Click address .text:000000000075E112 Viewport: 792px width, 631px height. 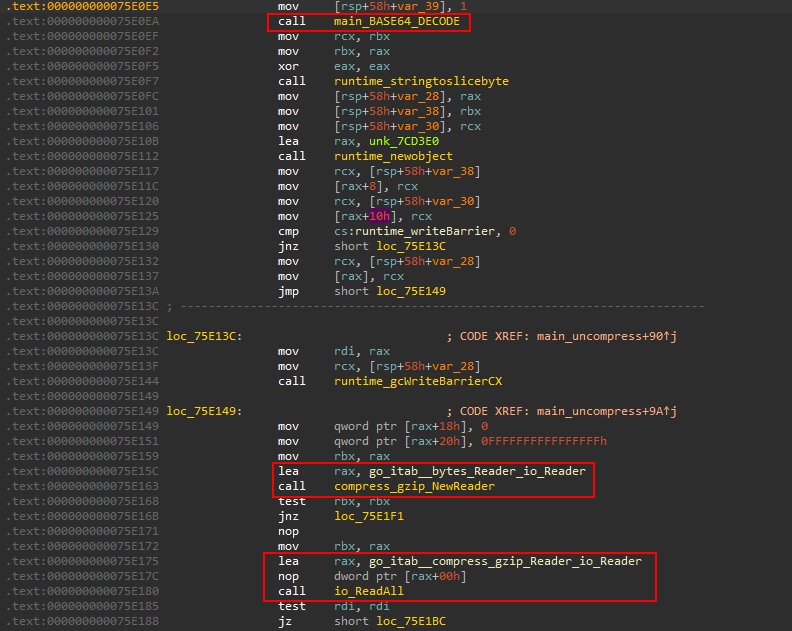82,156
